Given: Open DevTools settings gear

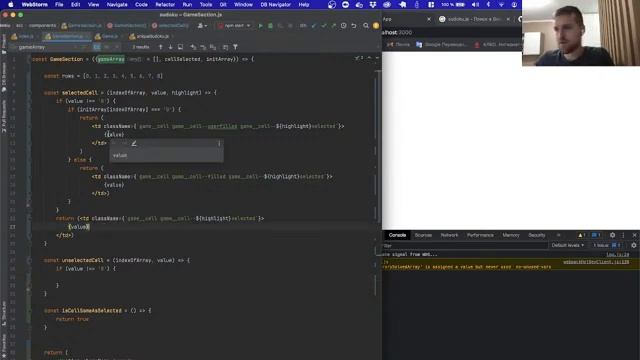Looking at the screenshot, I should coord(612,235).
